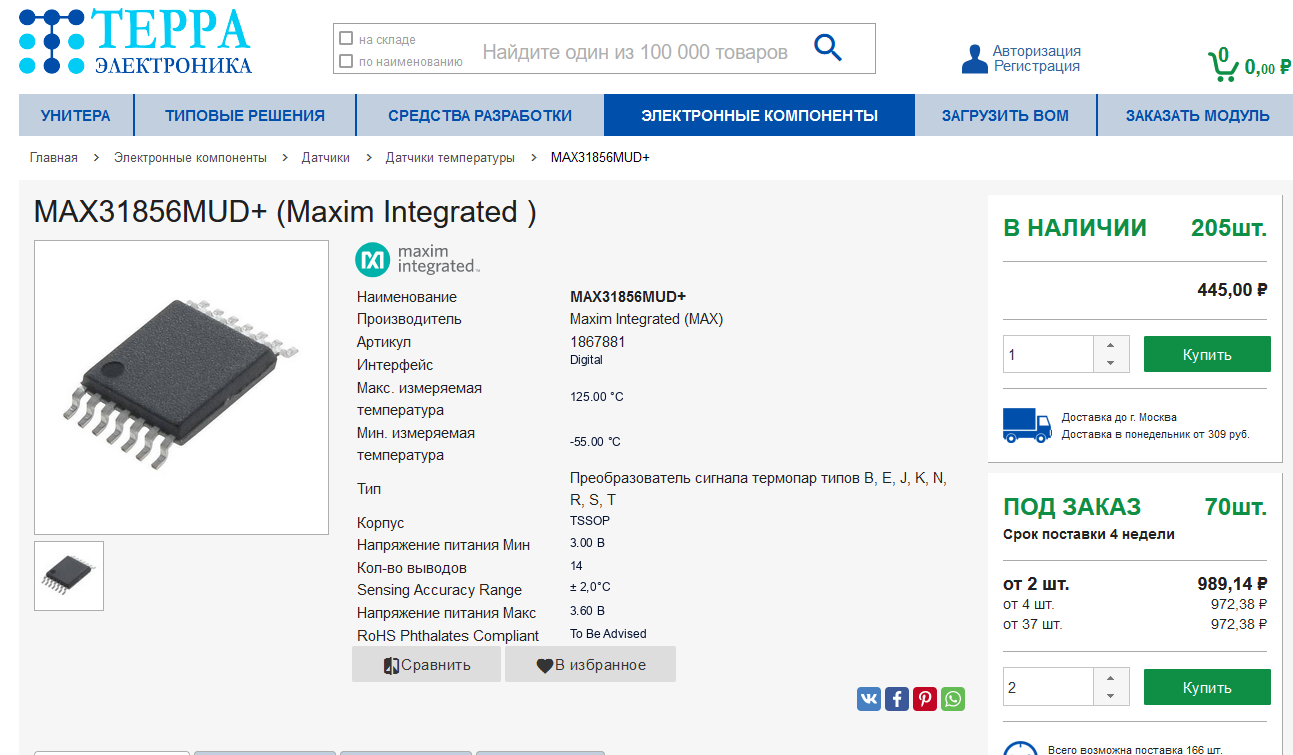Open the Terra Elektronika logo homepage
This screenshot has width=1293, height=755.
pos(135,41)
